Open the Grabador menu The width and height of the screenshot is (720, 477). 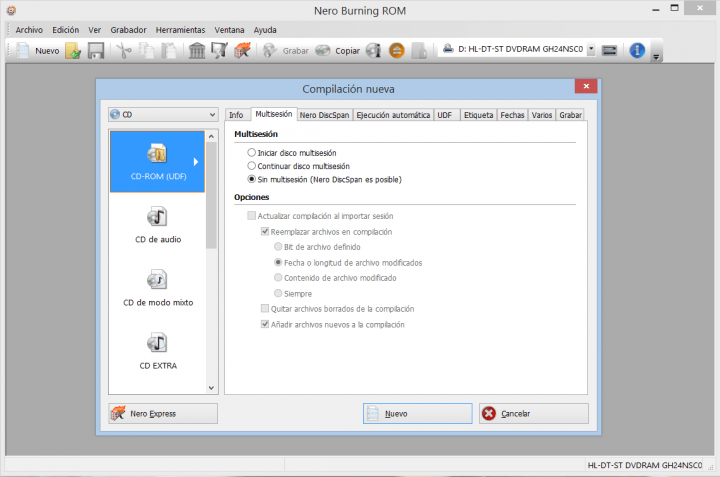[x=128, y=30]
